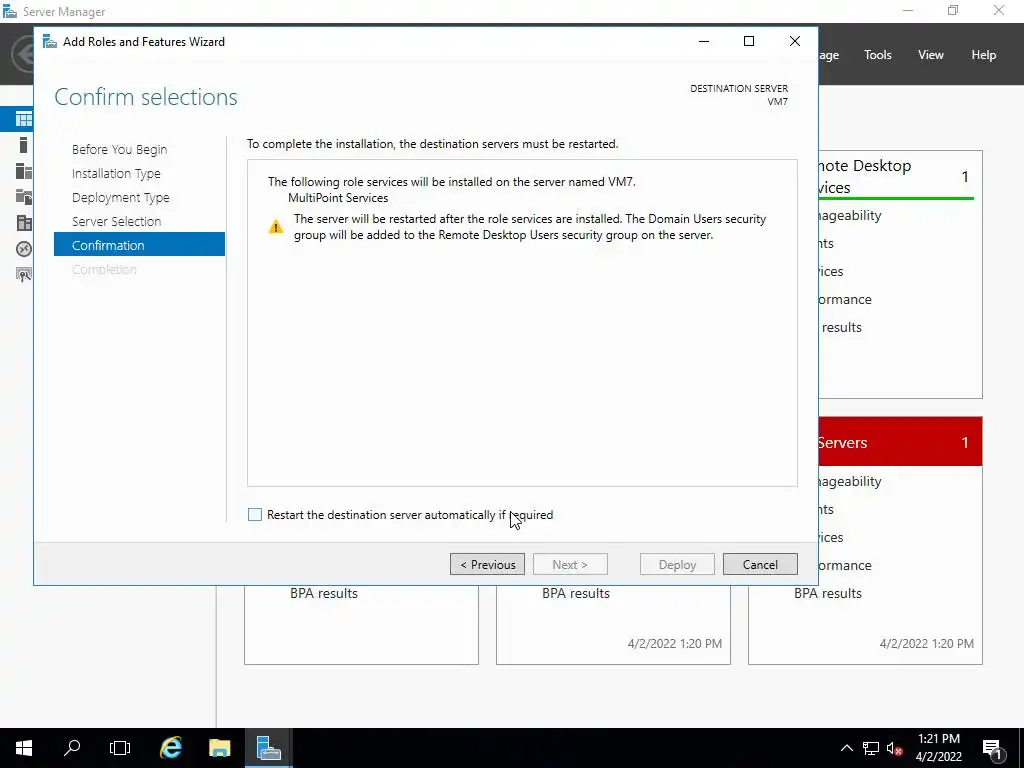Image resolution: width=1024 pixels, height=768 pixels.
Task: Click Performance in Remote Desktop Services tile
Action: (845, 299)
